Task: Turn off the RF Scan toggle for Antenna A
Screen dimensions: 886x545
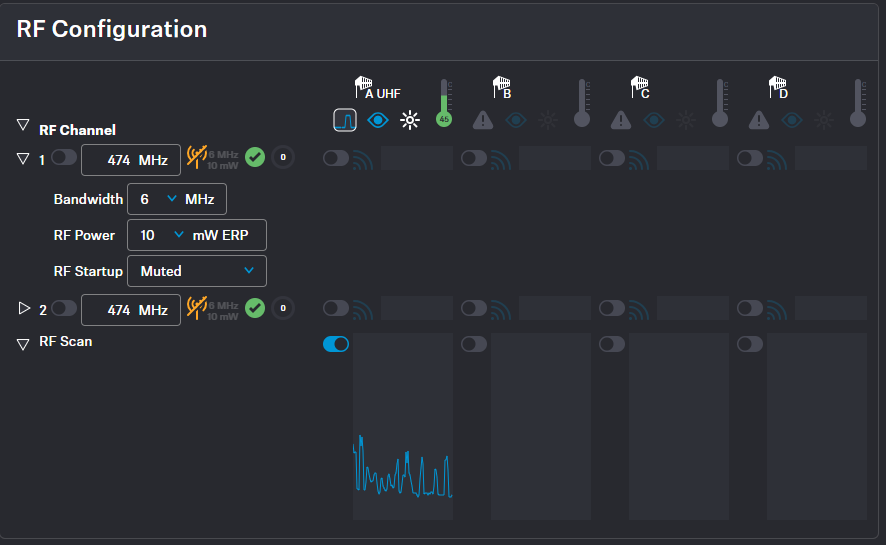Action: 336,344
